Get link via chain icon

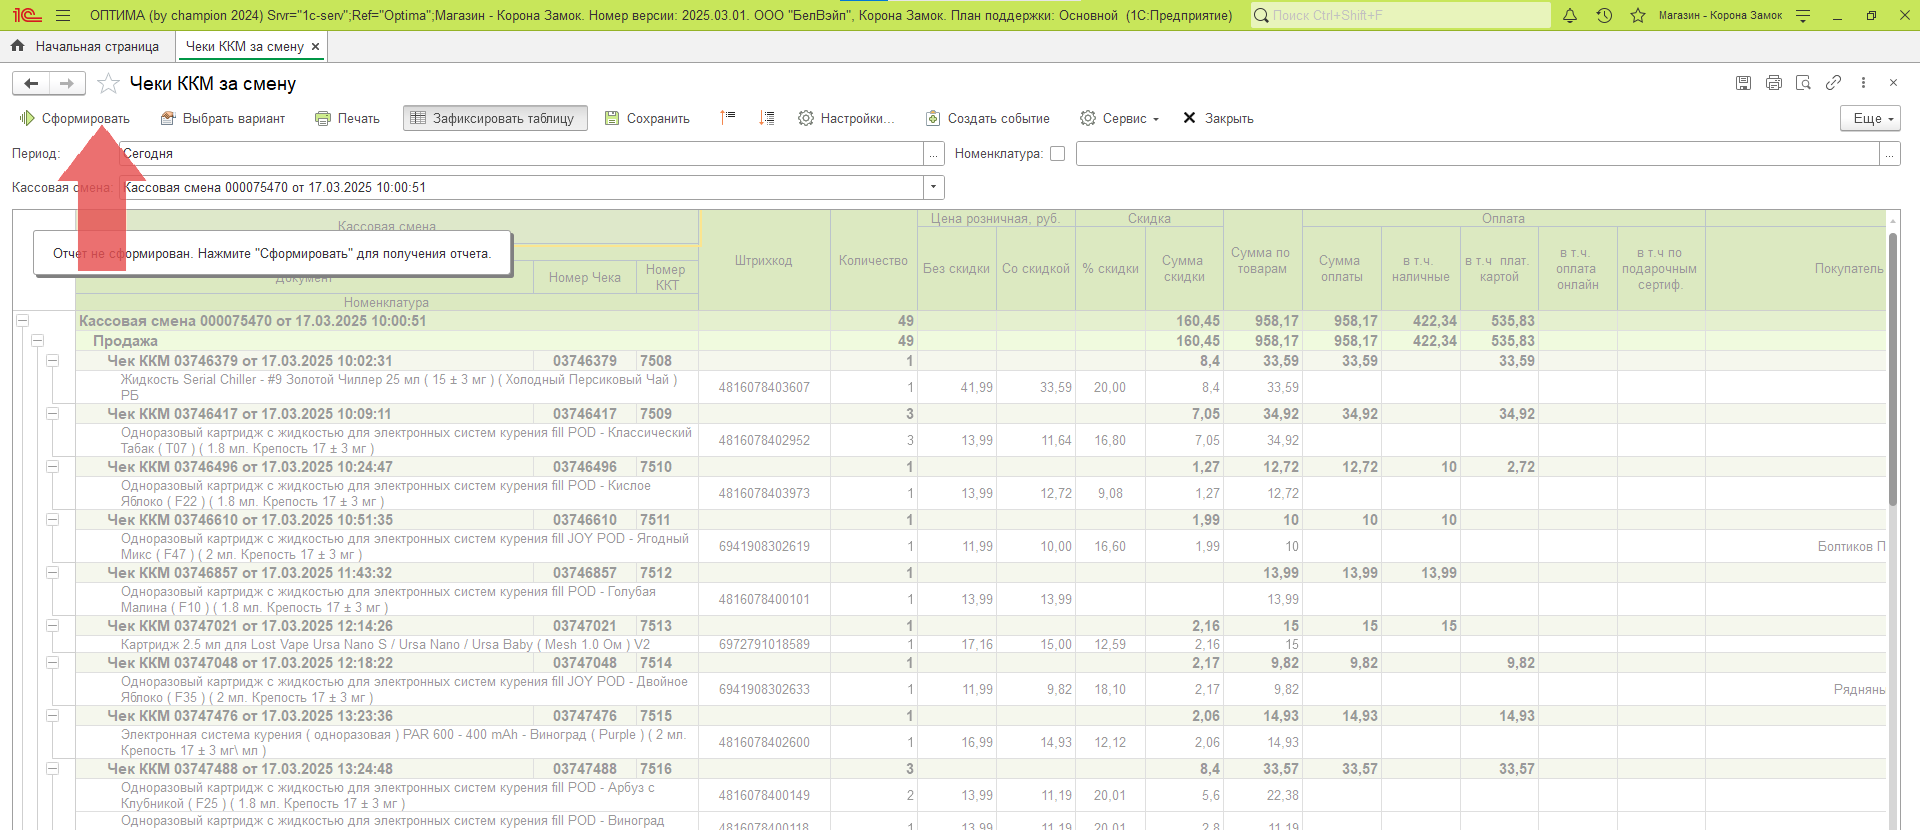(1833, 83)
